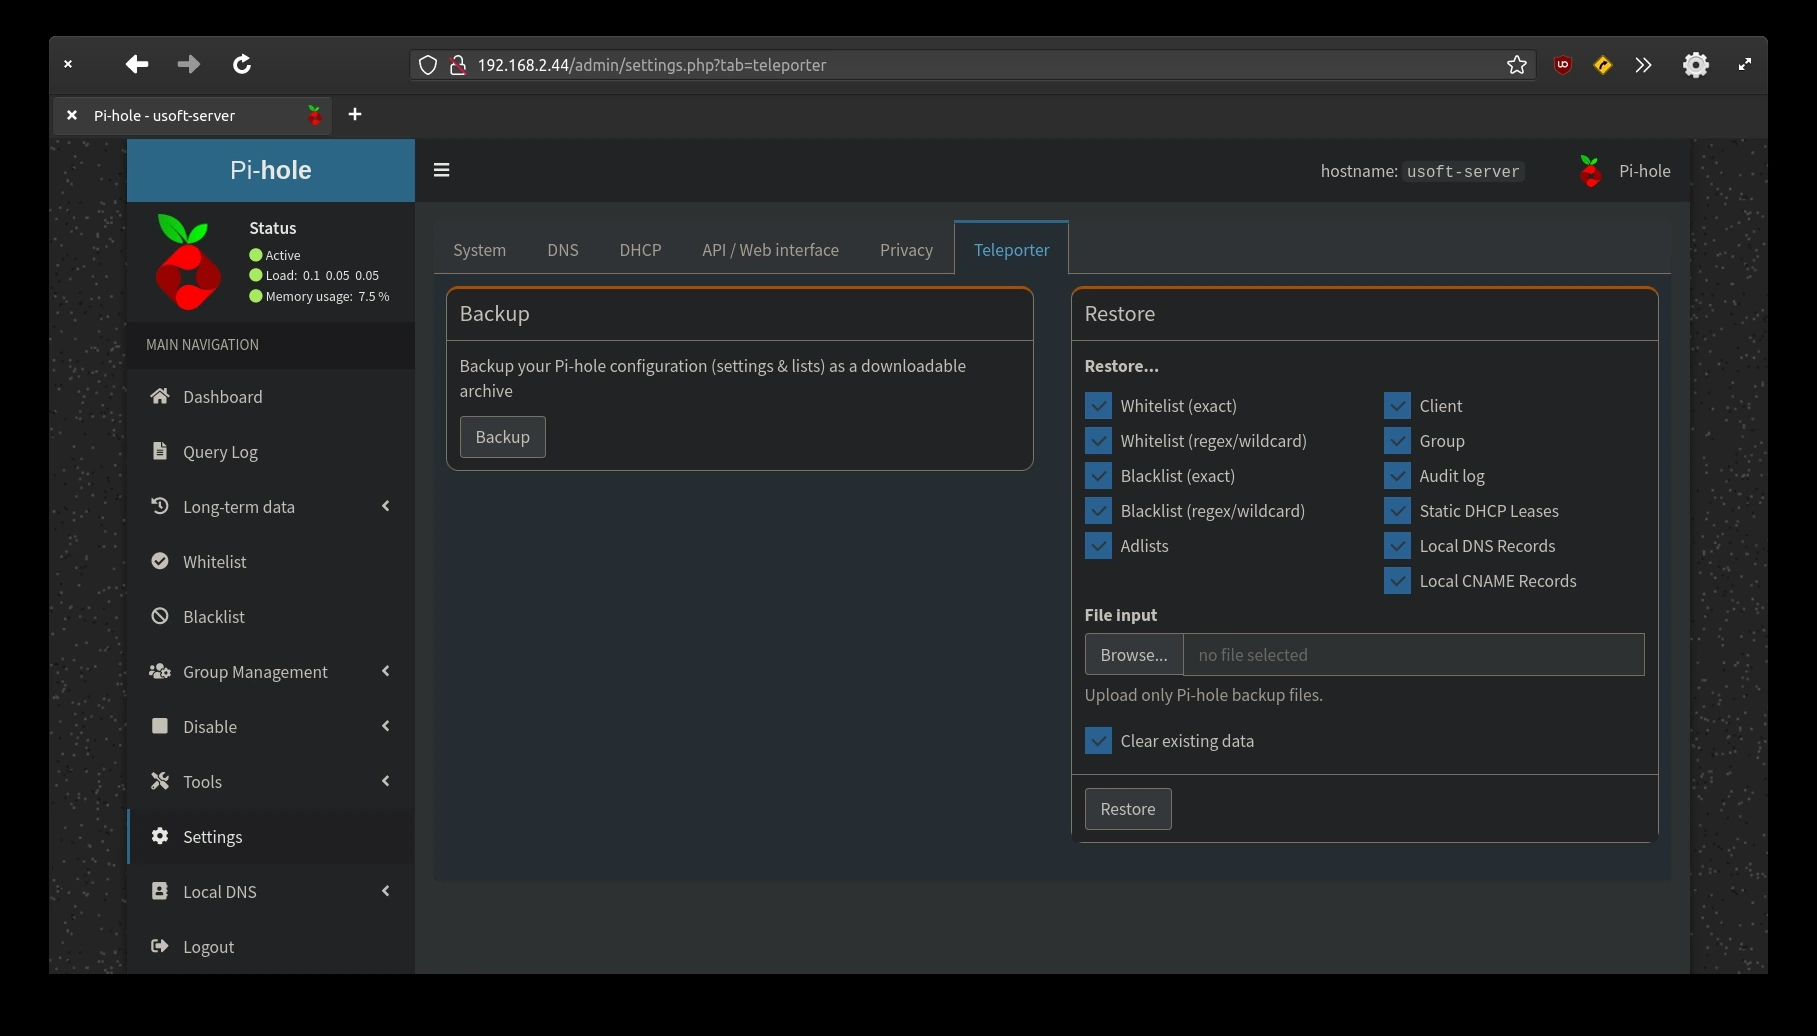Click the yellow diamond extension icon
The height and width of the screenshot is (1036, 1817).
coord(1603,65)
